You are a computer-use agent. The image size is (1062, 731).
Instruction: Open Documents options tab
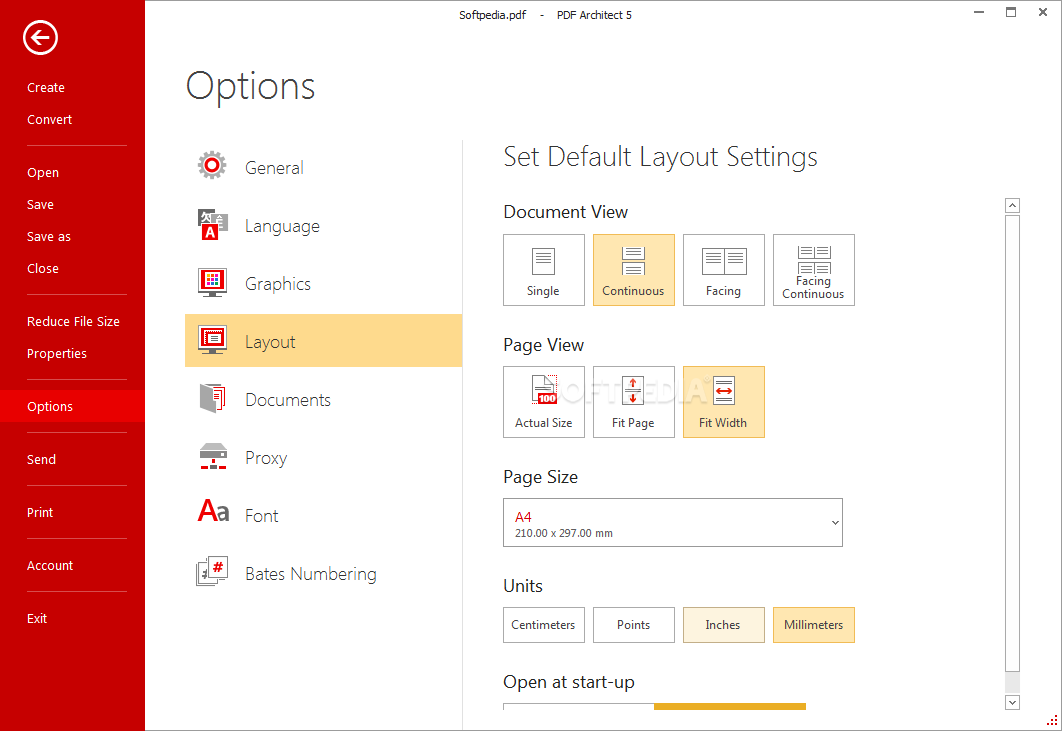(x=323, y=399)
